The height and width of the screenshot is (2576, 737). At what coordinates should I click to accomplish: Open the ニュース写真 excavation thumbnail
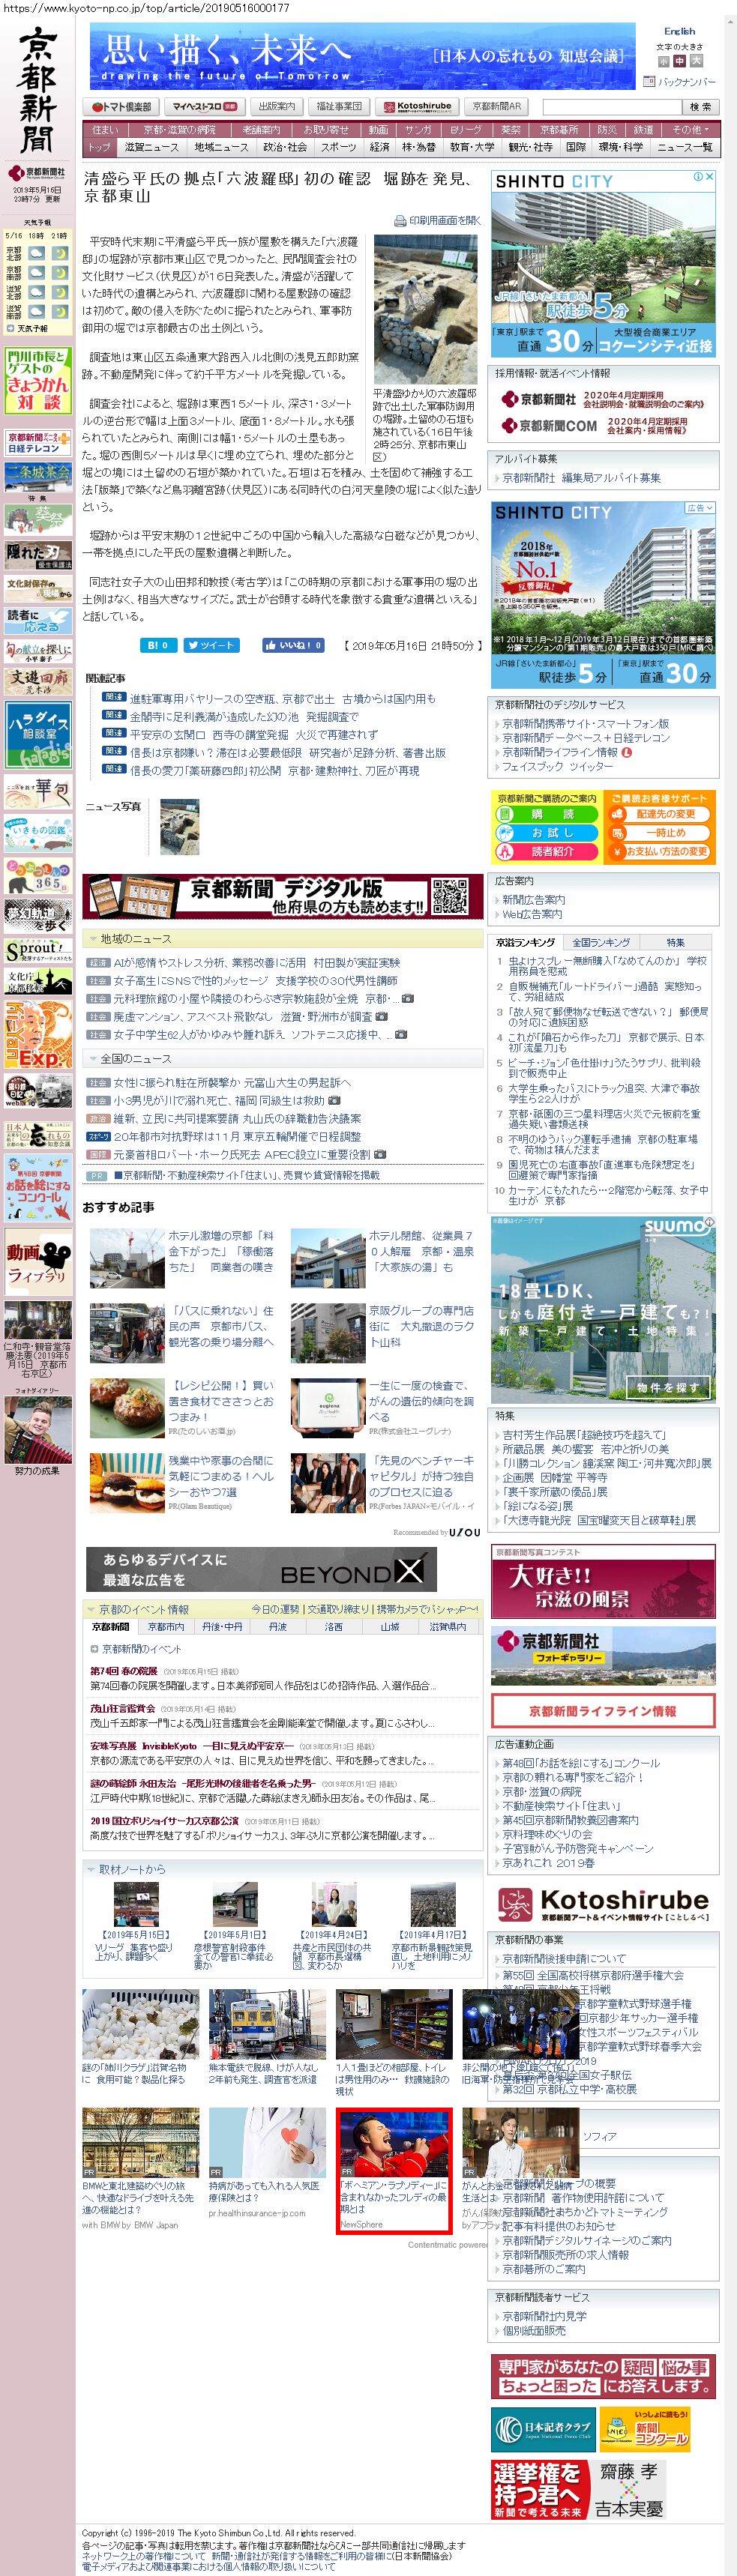pyautogui.click(x=180, y=826)
